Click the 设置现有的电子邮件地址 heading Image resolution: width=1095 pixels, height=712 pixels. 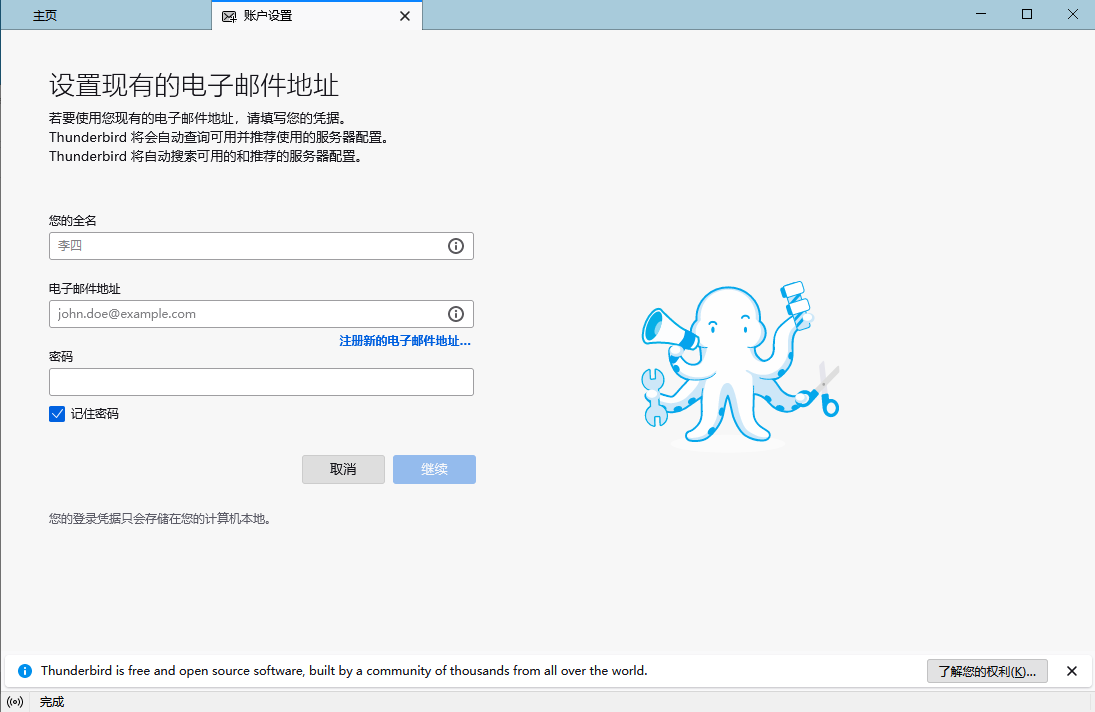tap(194, 86)
